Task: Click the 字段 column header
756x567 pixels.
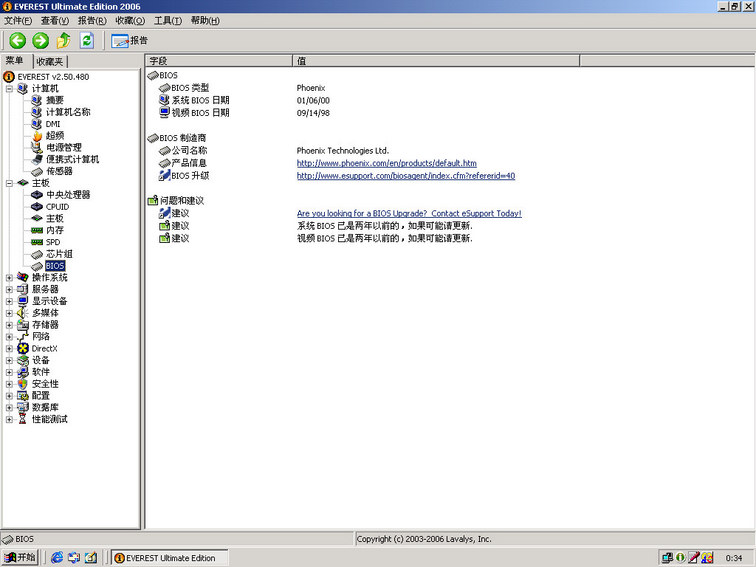Action: pyautogui.click(x=219, y=61)
